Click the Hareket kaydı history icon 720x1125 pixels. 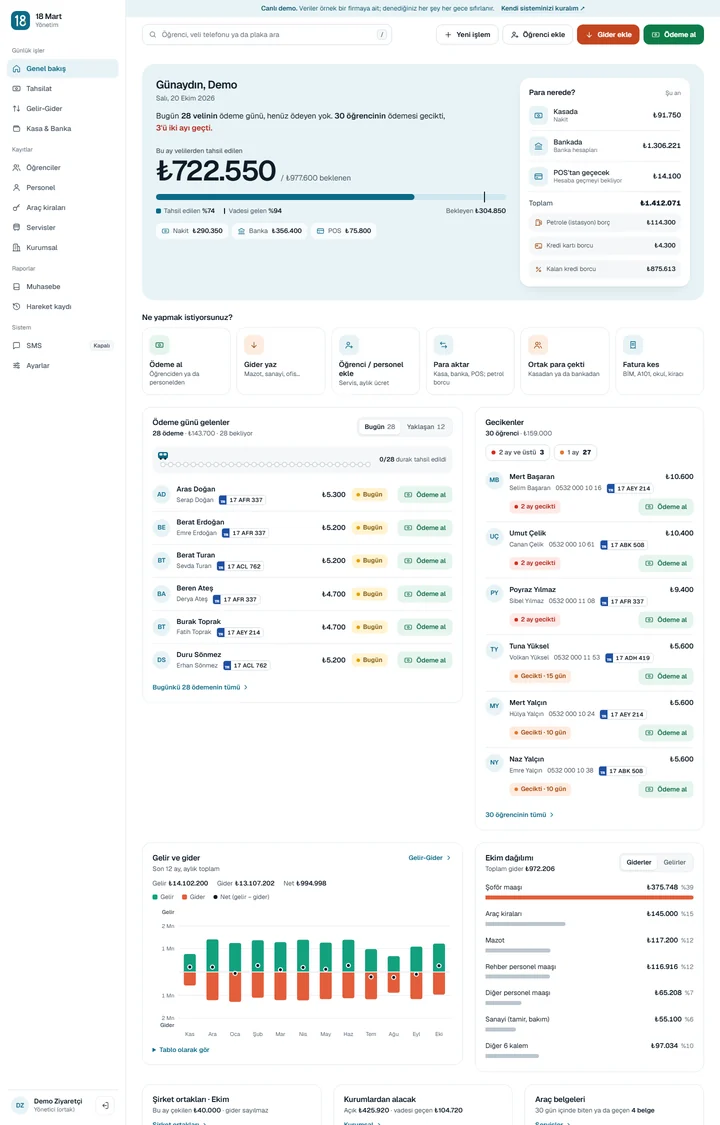click(16, 306)
